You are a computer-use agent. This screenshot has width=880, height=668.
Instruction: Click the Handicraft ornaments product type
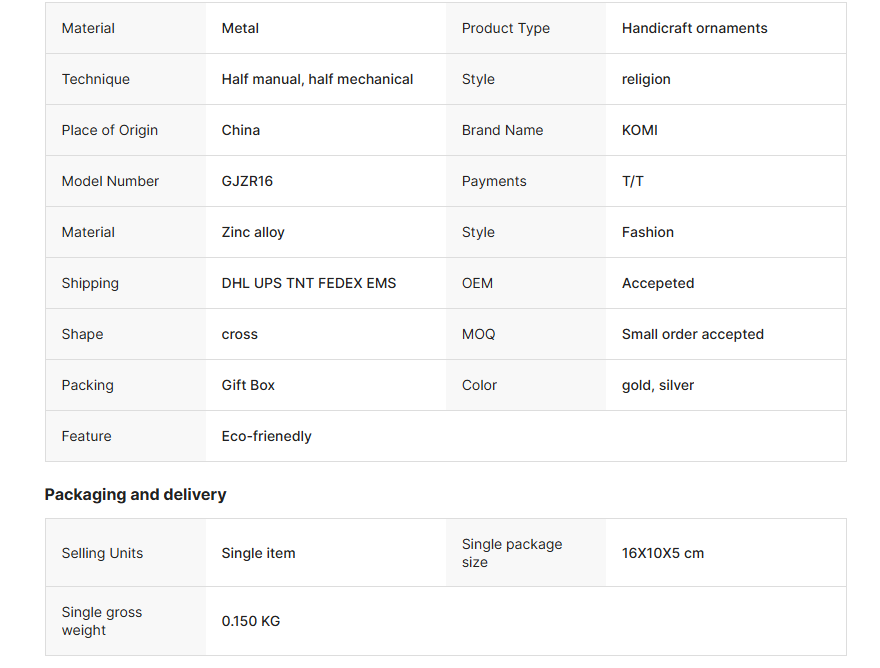[x=694, y=28]
